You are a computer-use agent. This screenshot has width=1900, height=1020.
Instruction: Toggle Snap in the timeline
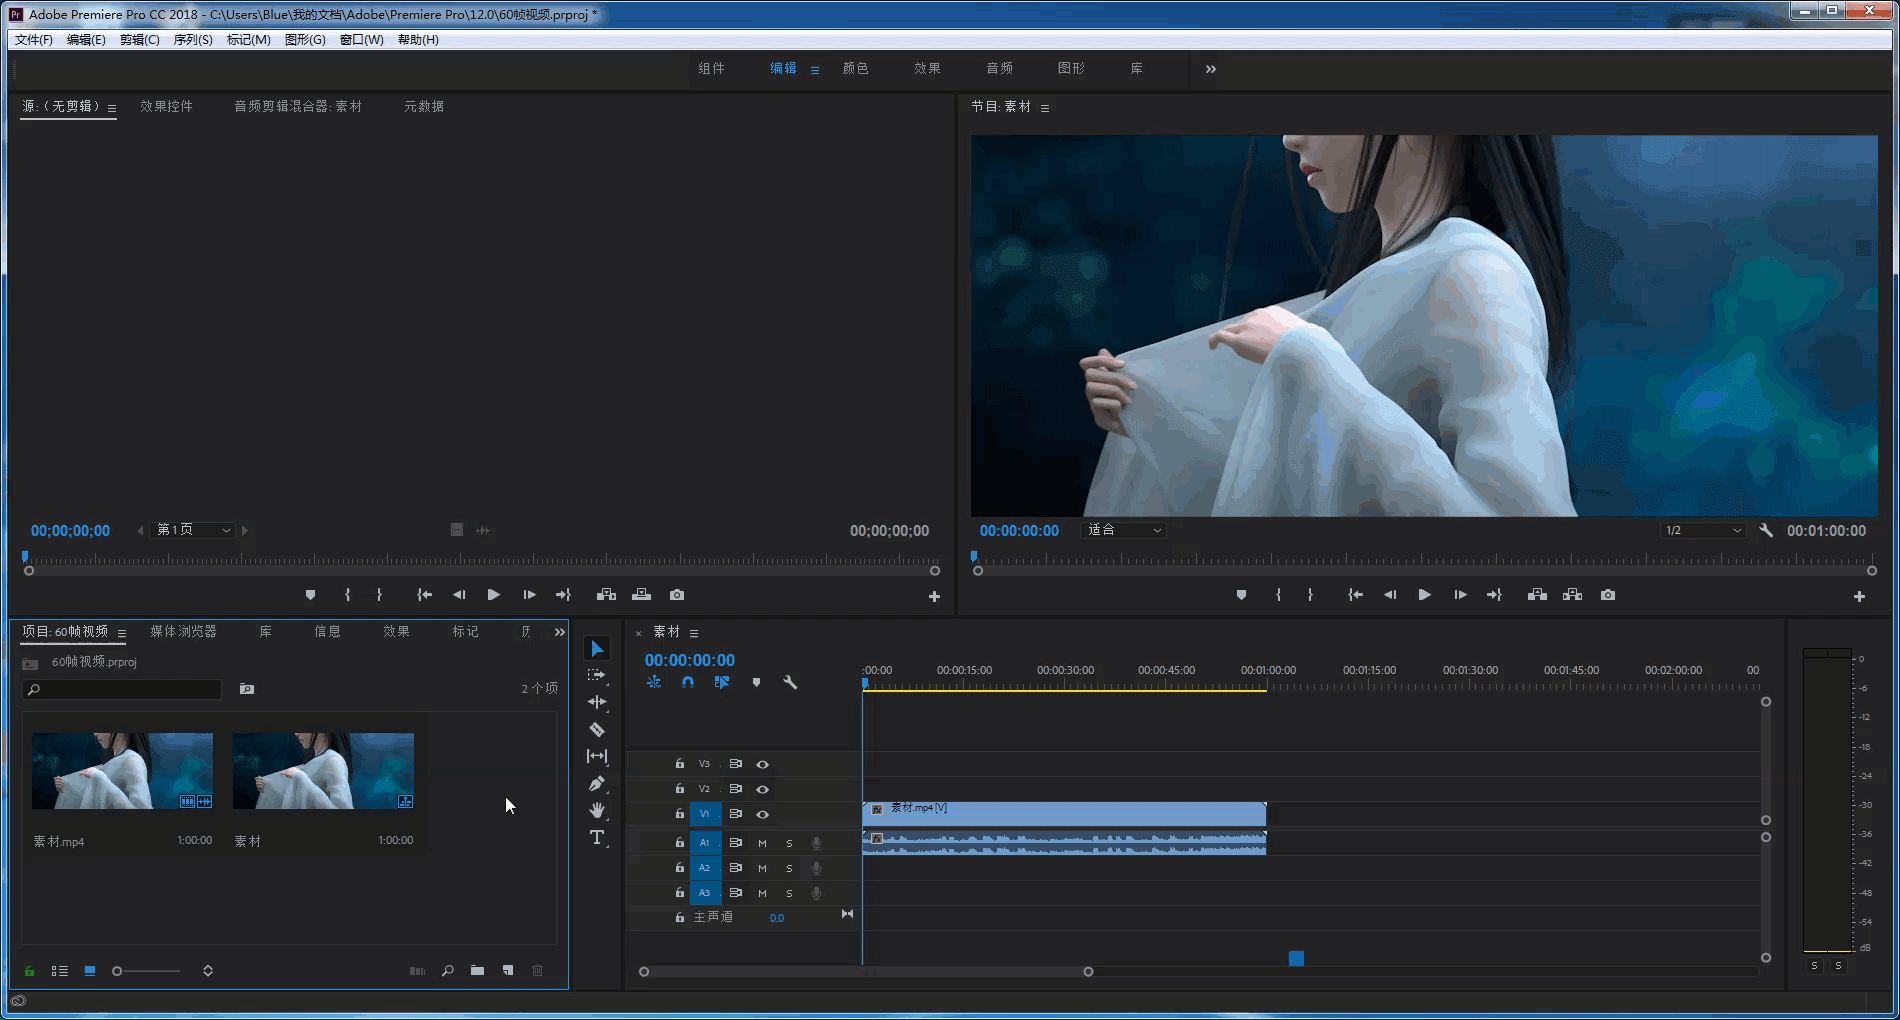click(688, 682)
